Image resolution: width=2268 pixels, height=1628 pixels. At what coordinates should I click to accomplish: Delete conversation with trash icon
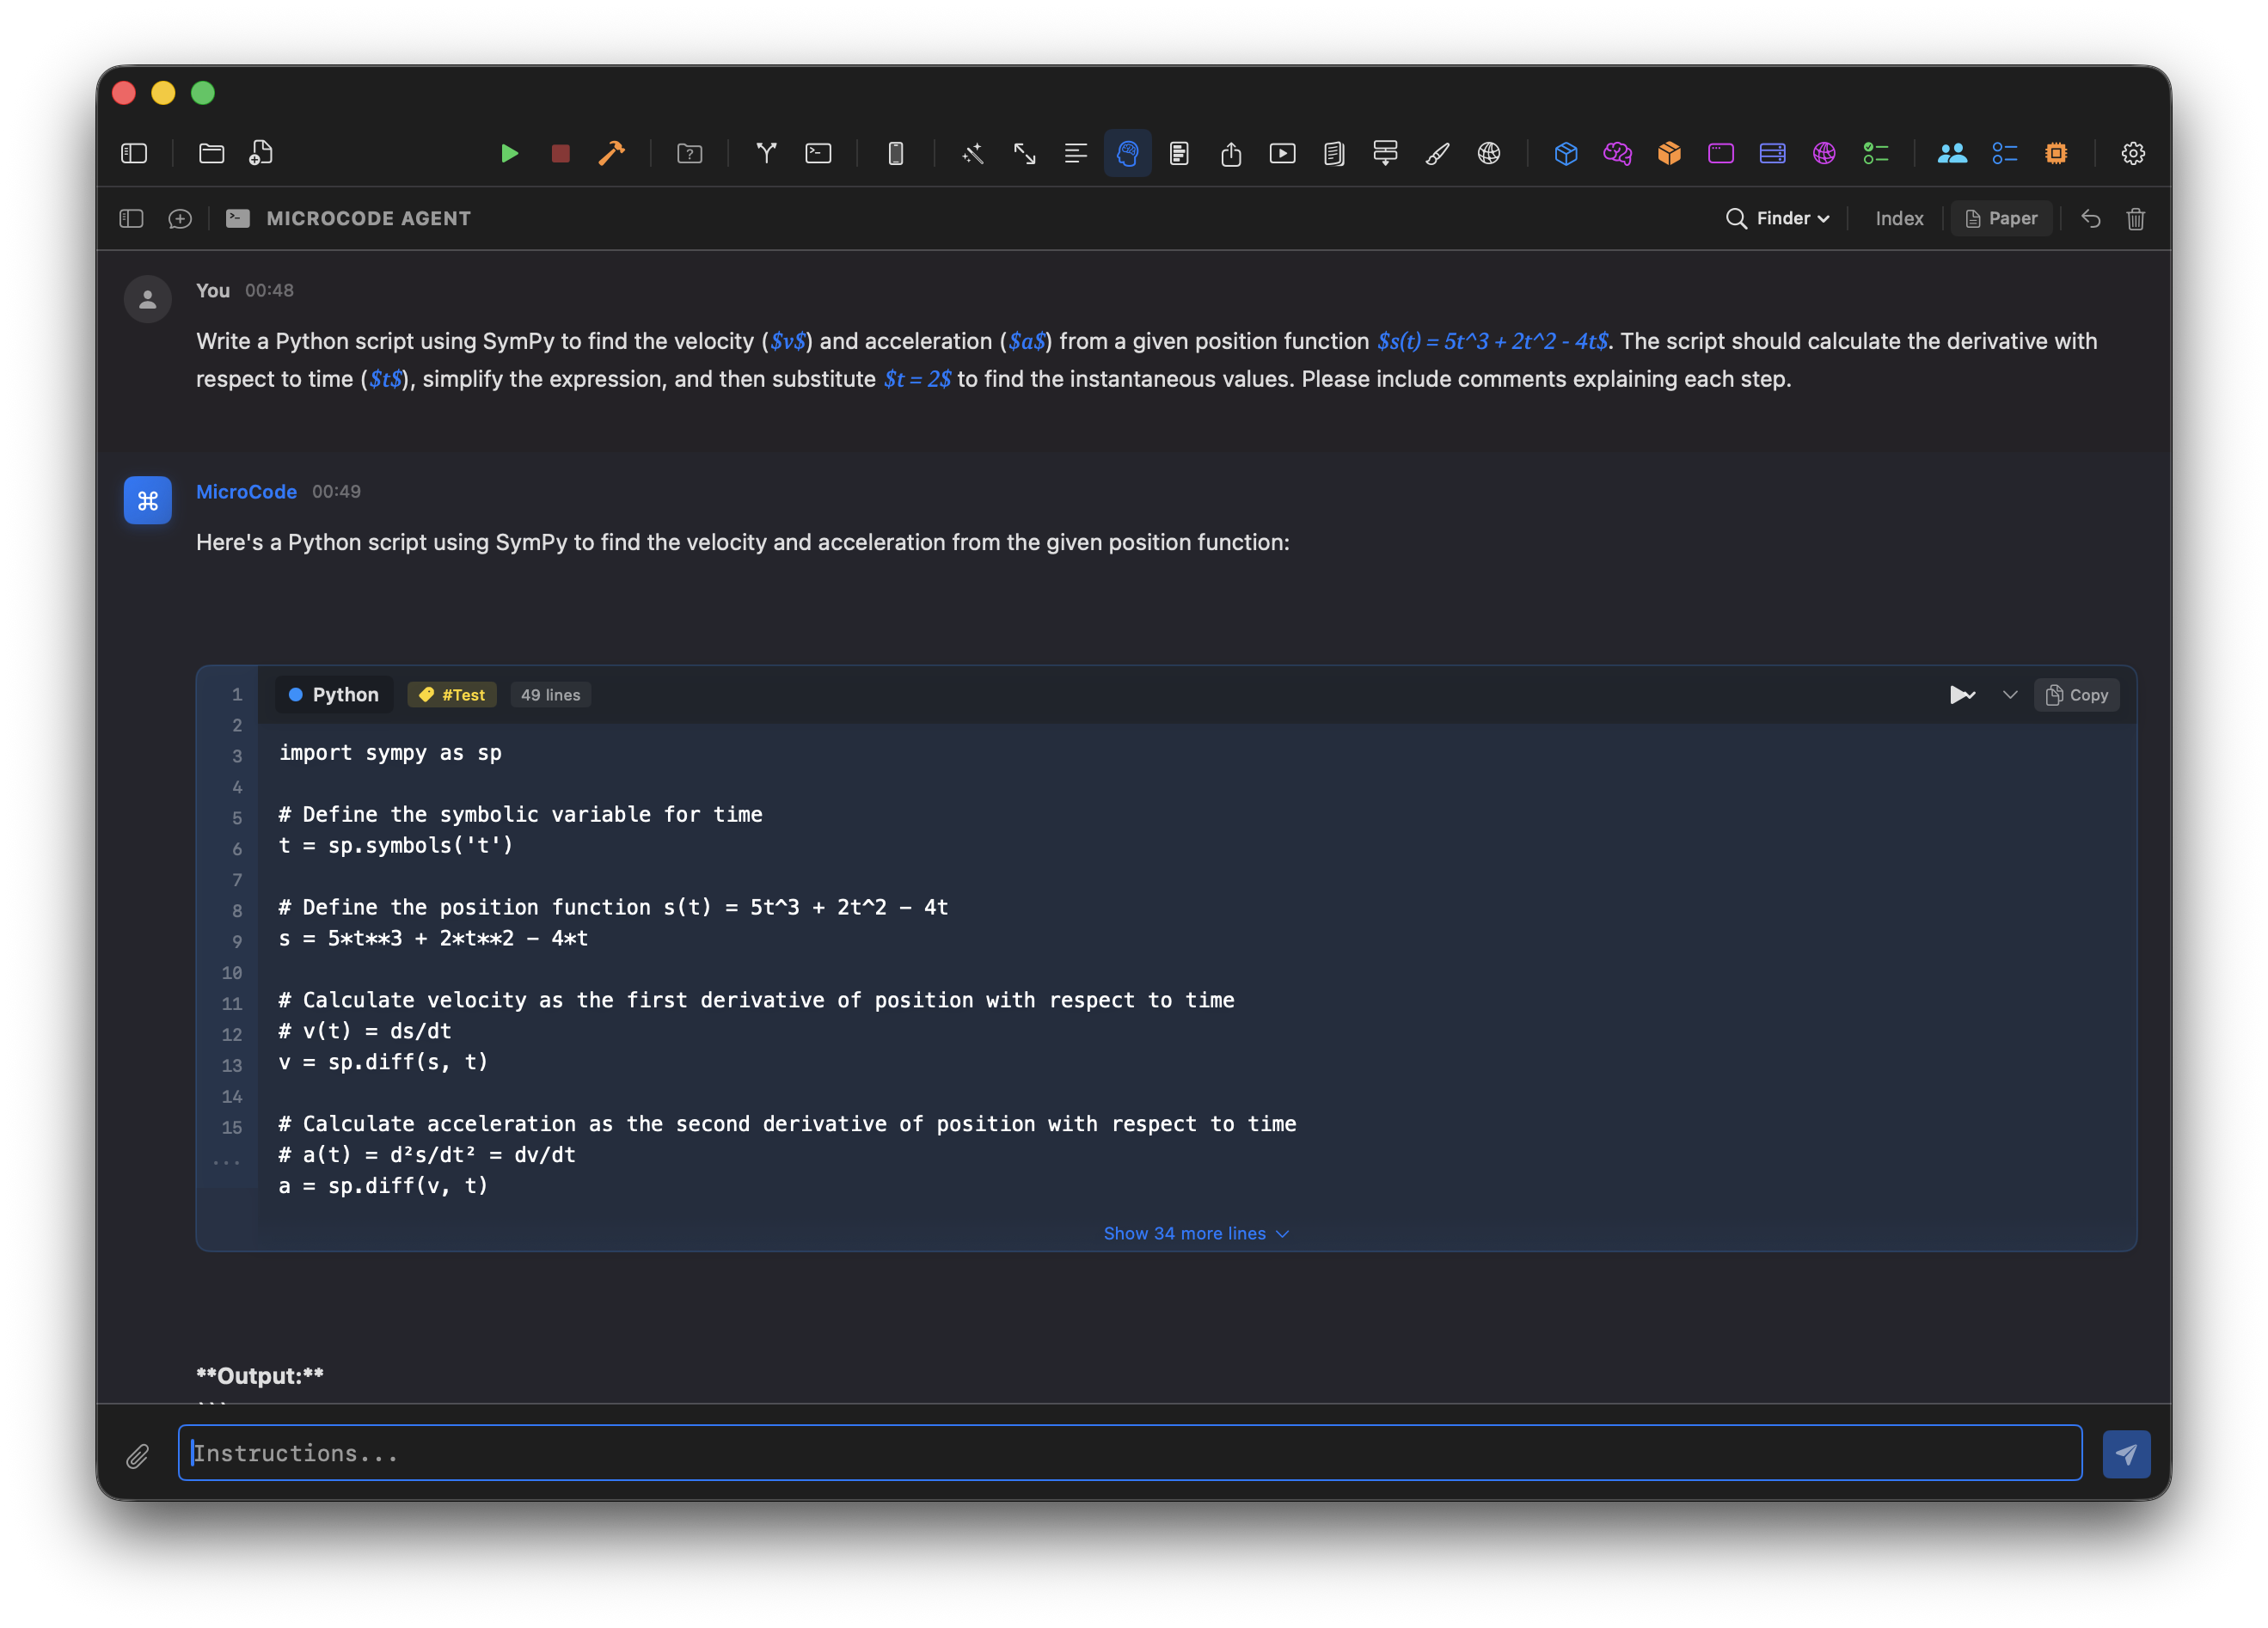coord(2135,218)
